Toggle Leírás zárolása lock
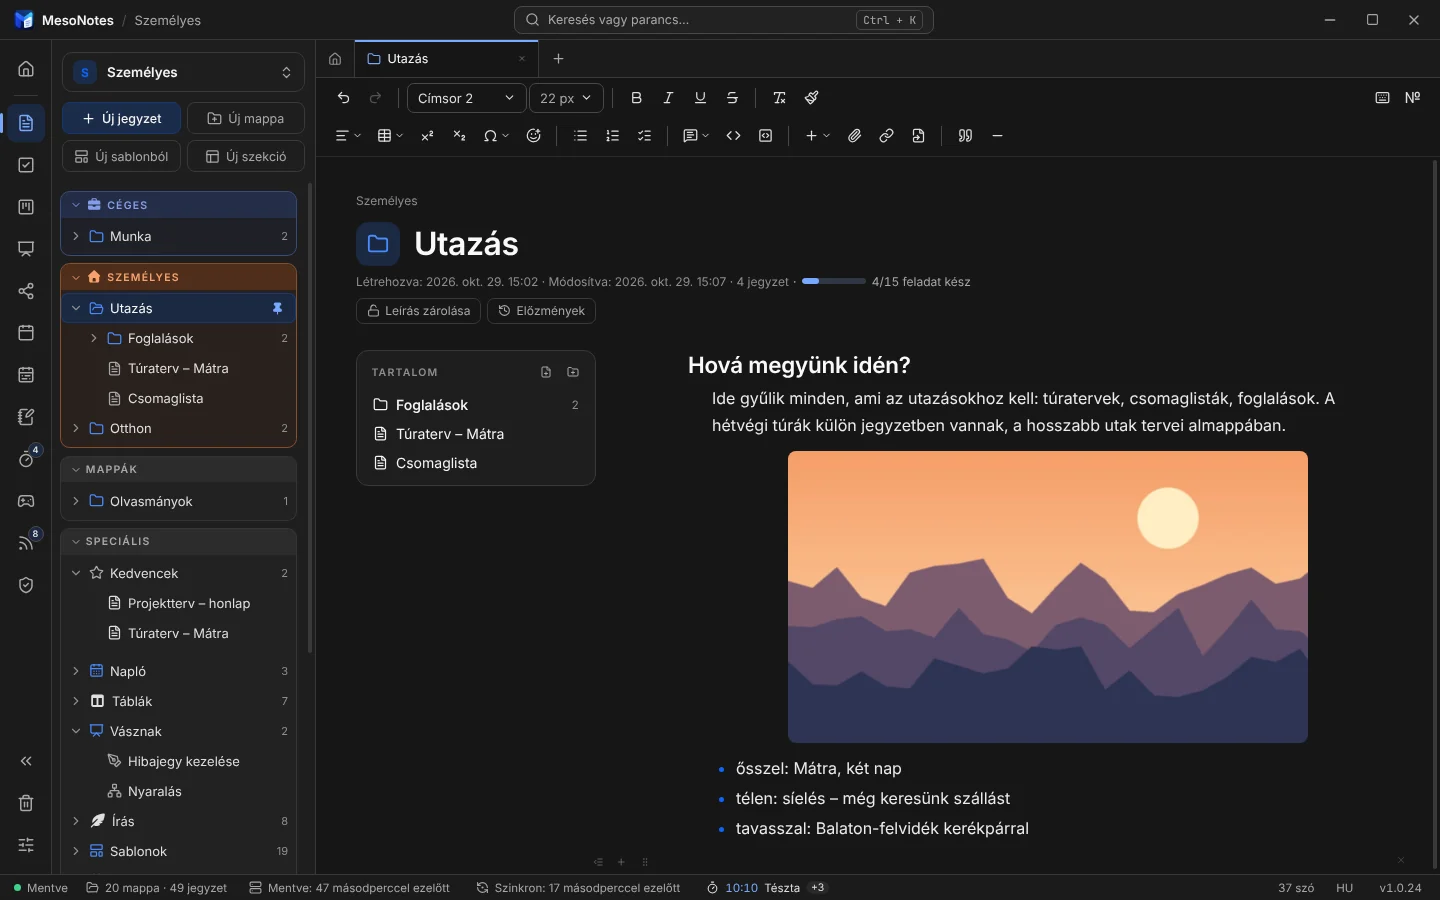Image resolution: width=1440 pixels, height=900 pixels. tap(418, 311)
